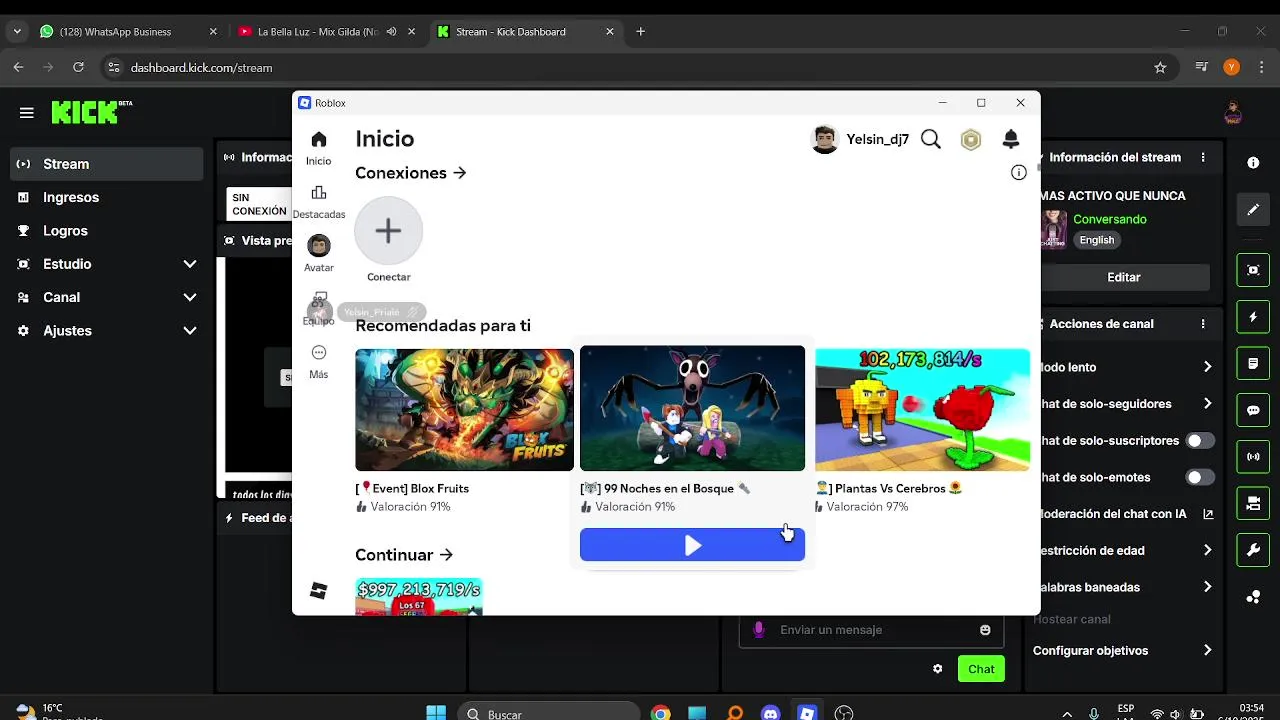Toggle Chat de solo-suscriptores switch
The image size is (1280, 720).
[x=1200, y=441]
